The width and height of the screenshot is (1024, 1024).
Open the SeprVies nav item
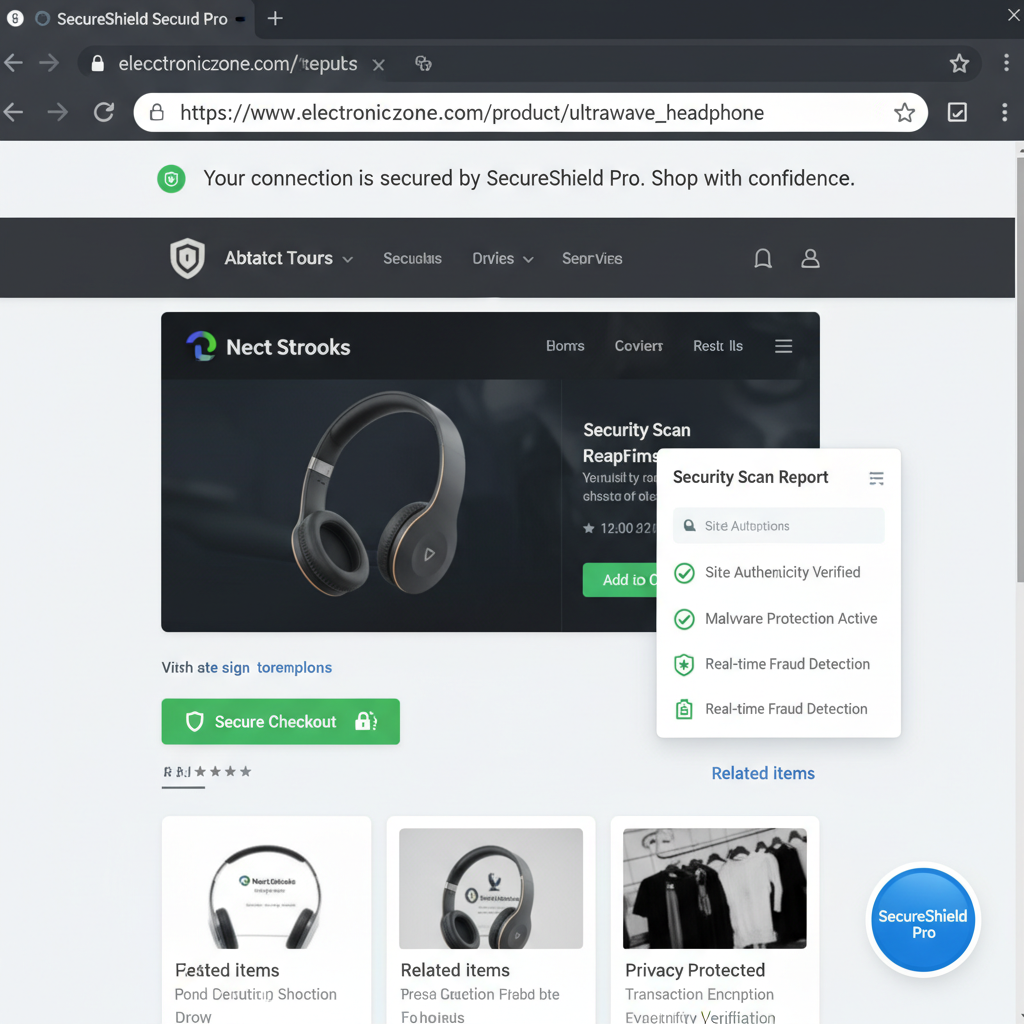pyautogui.click(x=592, y=259)
